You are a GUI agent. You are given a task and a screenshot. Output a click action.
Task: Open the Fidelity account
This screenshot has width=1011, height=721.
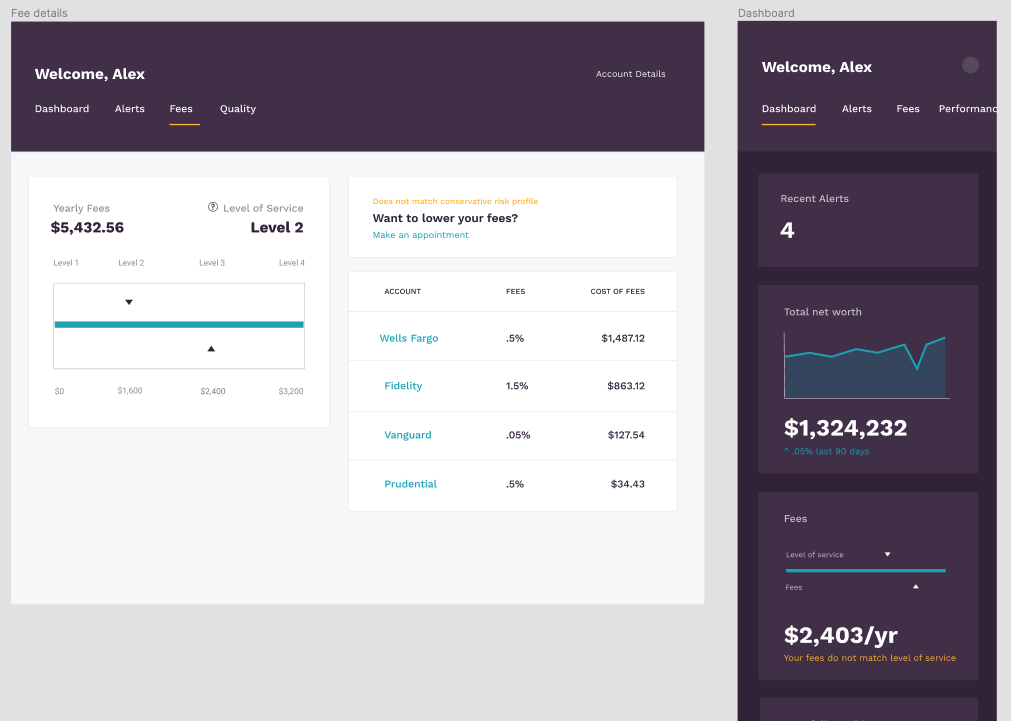tap(403, 386)
